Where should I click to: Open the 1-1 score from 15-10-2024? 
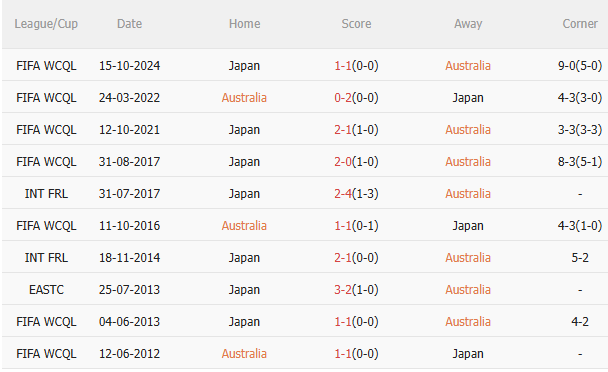tap(343, 66)
